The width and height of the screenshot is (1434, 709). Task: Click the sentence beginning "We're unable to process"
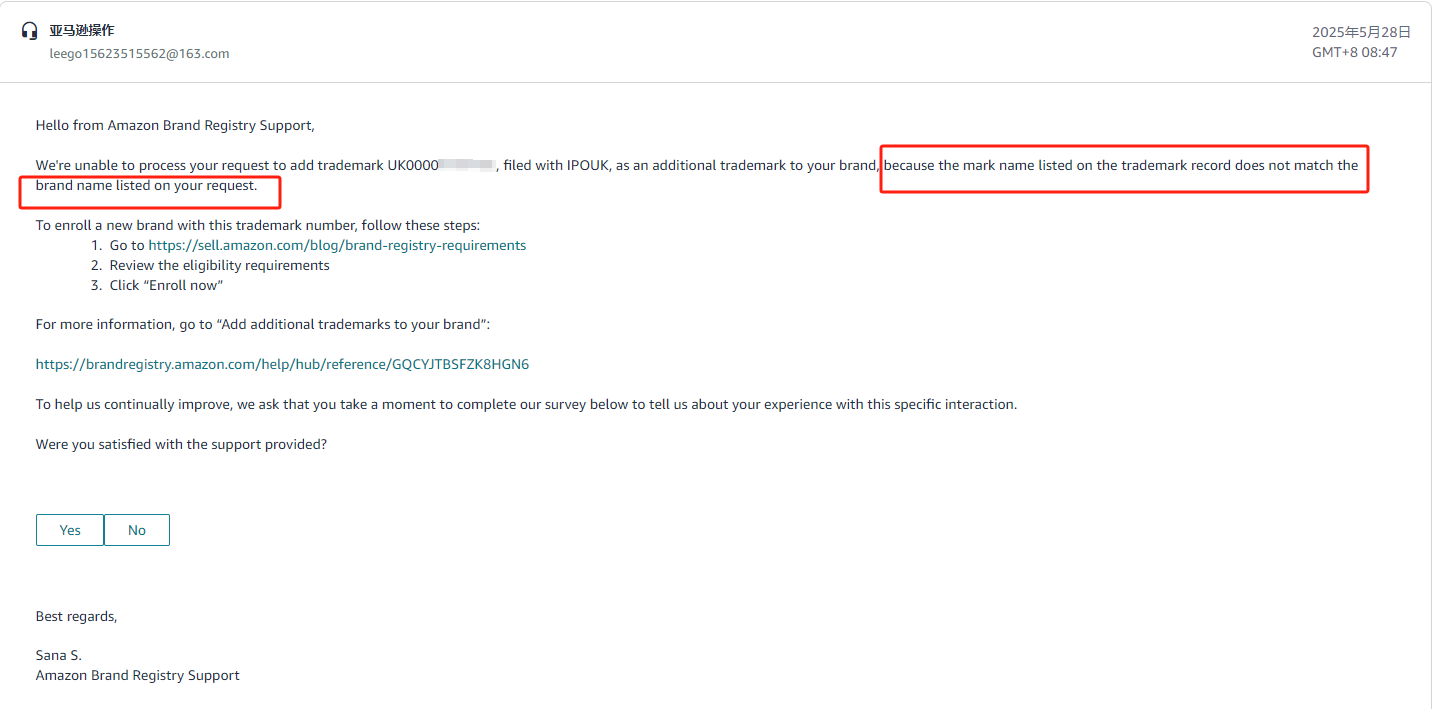pos(697,175)
